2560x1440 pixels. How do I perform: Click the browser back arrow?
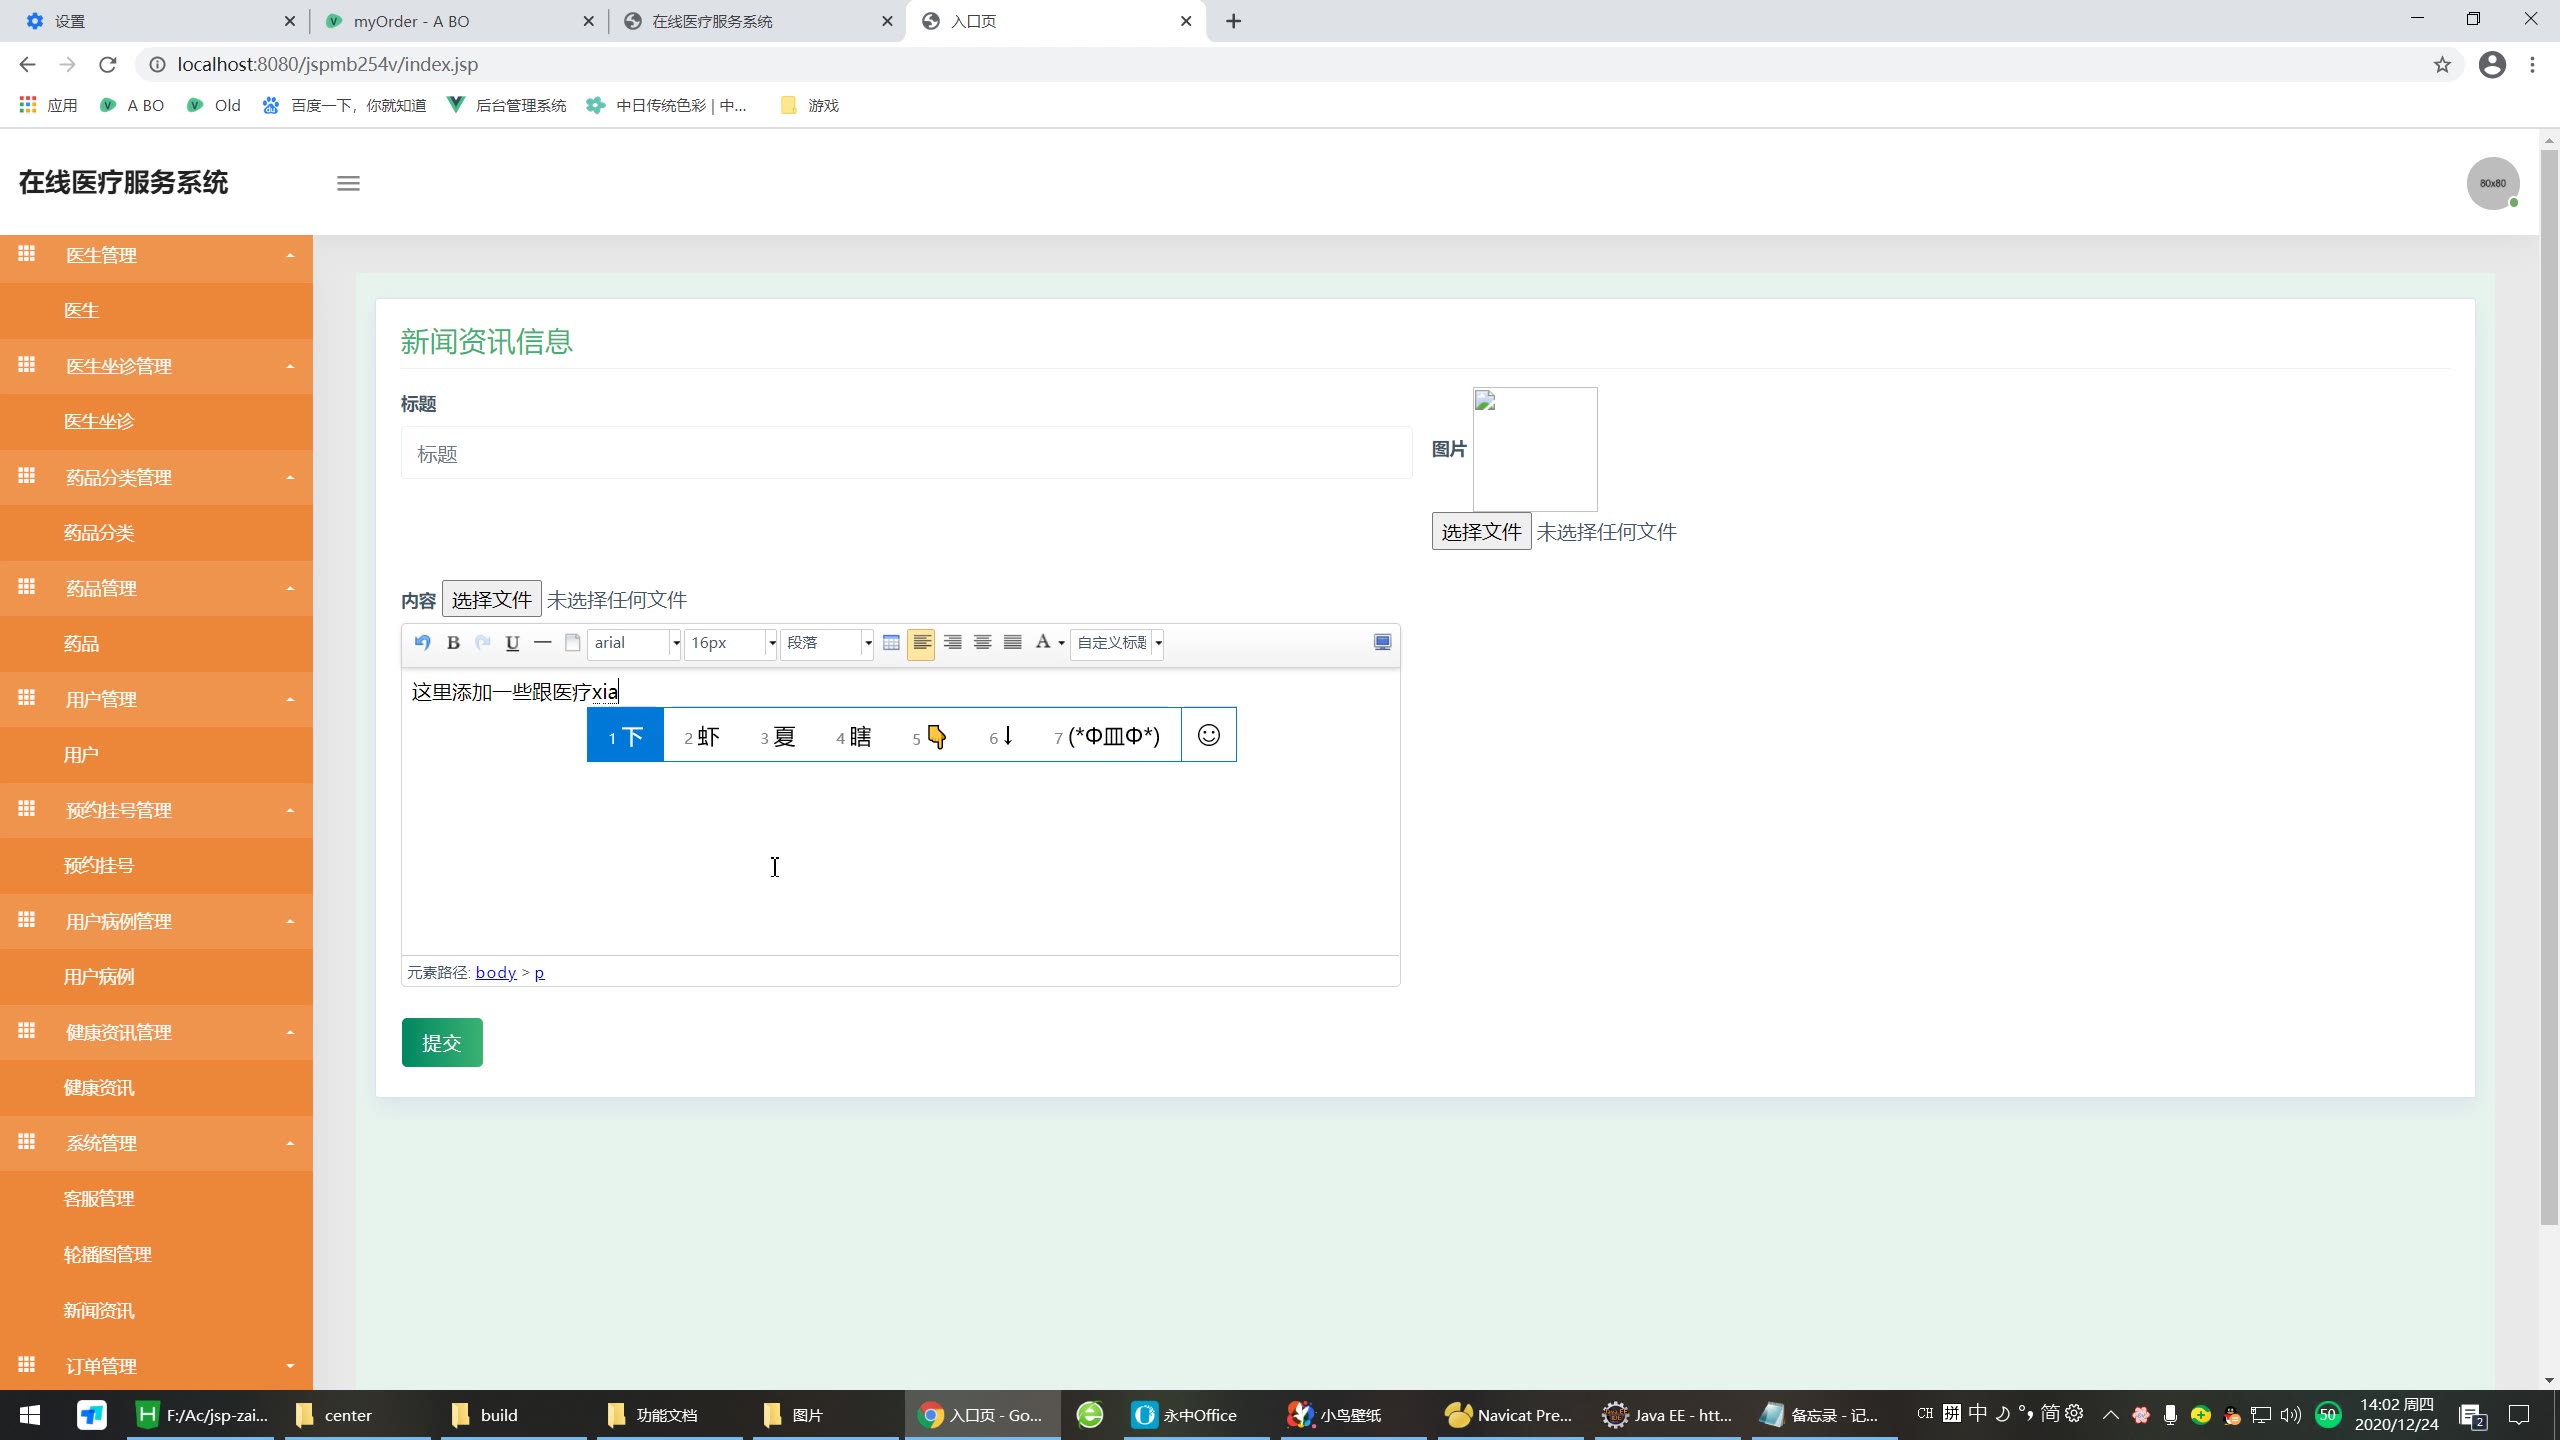coord(27,65)
